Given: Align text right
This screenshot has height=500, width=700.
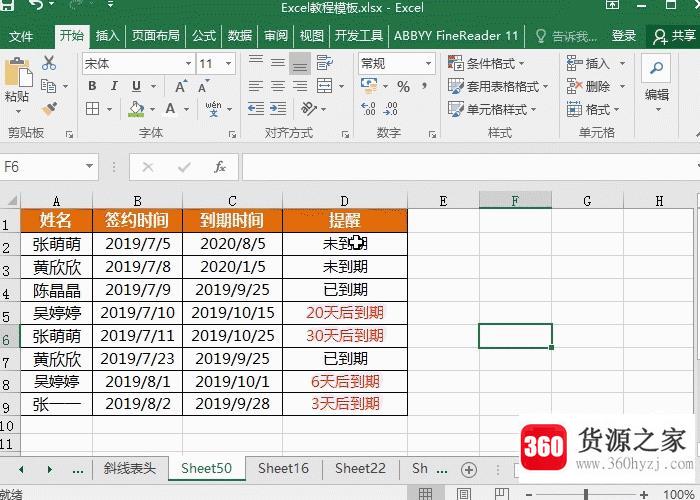Looking at the screenshot, I should click(300, 86).
